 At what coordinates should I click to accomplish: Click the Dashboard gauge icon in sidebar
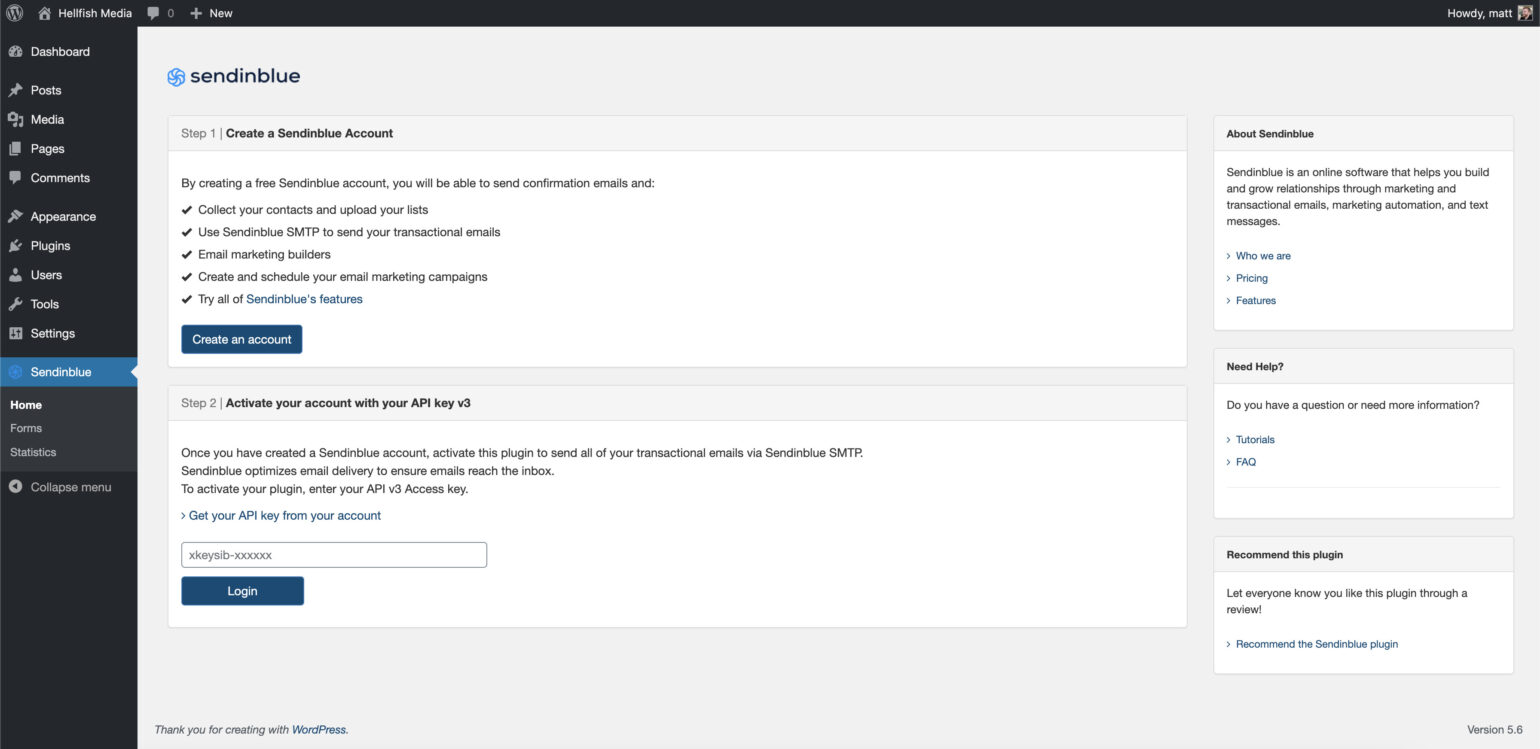[15, 52]
